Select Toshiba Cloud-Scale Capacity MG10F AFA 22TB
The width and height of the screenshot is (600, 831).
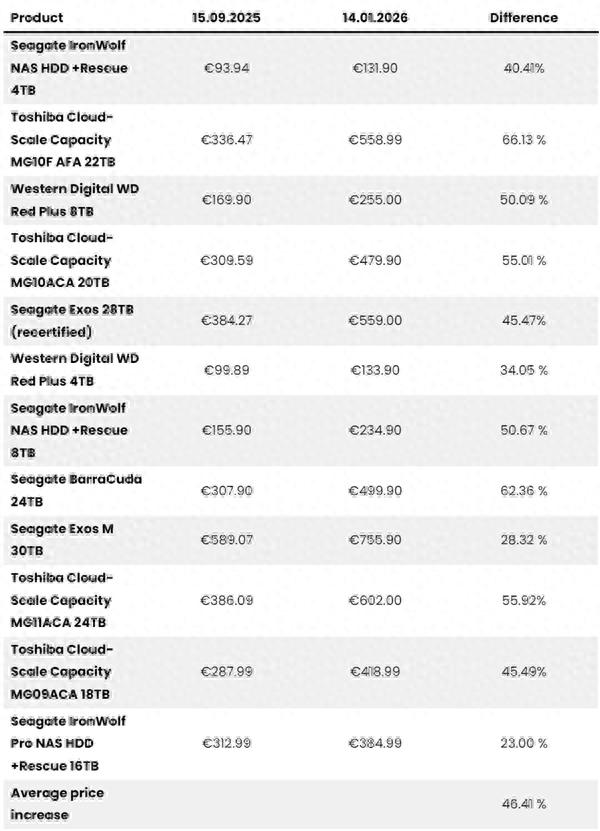[x=63, y=139]
